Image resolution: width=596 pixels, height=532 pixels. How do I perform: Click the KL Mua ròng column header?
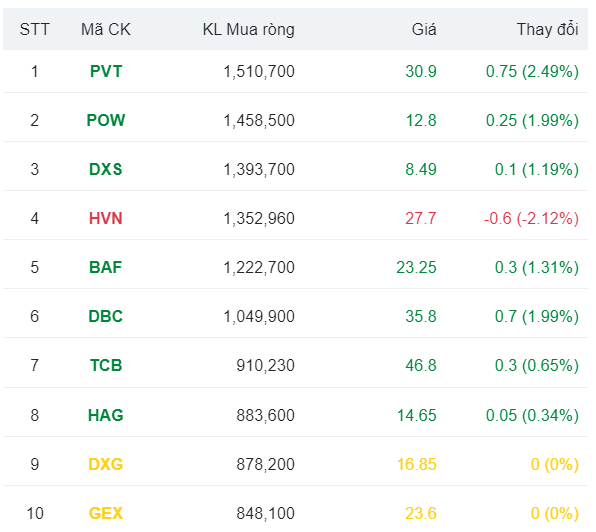[x=249, y=30]
